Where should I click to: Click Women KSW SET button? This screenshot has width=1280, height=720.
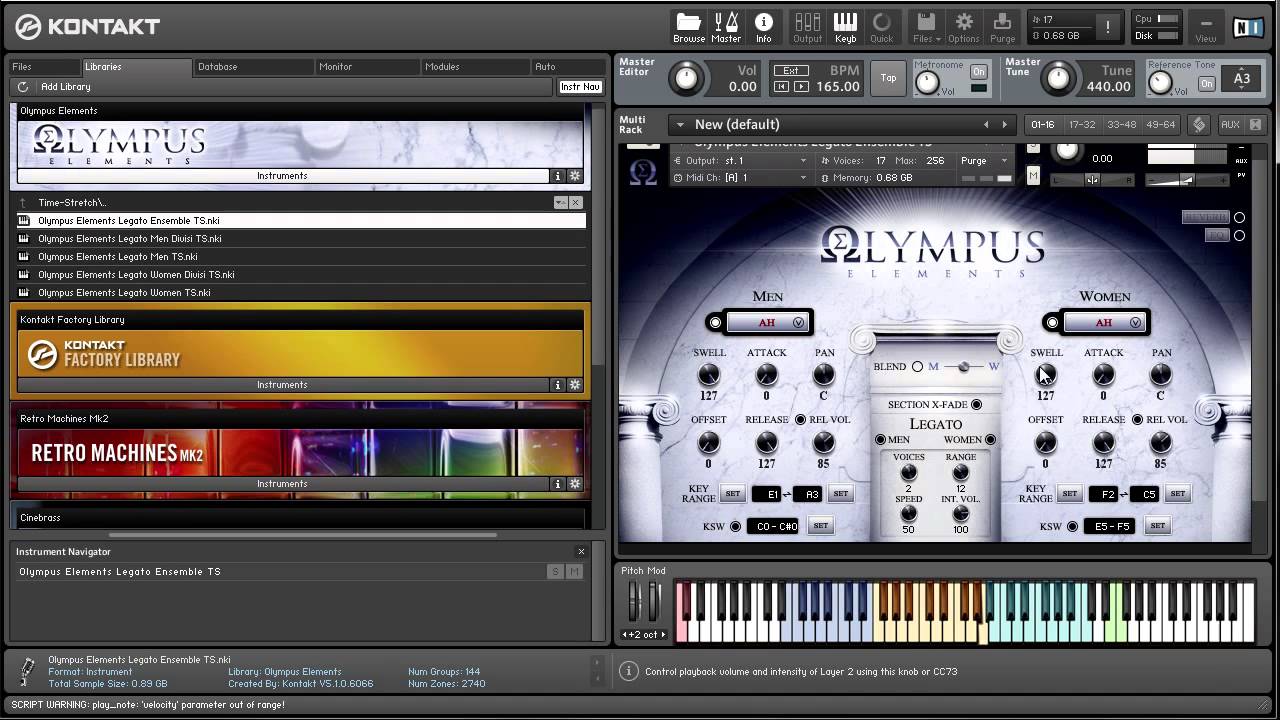coord(1157,526)
